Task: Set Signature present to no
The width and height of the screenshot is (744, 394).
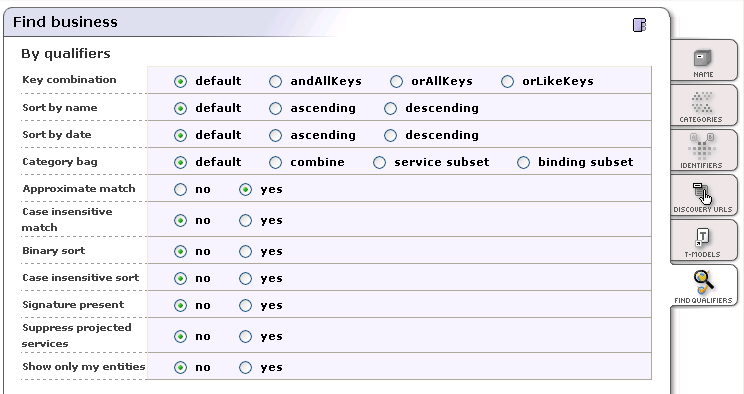Action: click(180, 306)
